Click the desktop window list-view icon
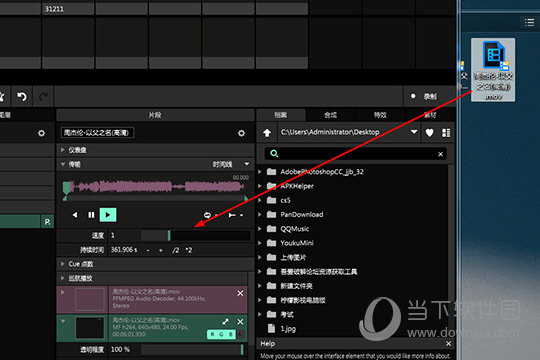The image size is (540, 360). point(529,23)
